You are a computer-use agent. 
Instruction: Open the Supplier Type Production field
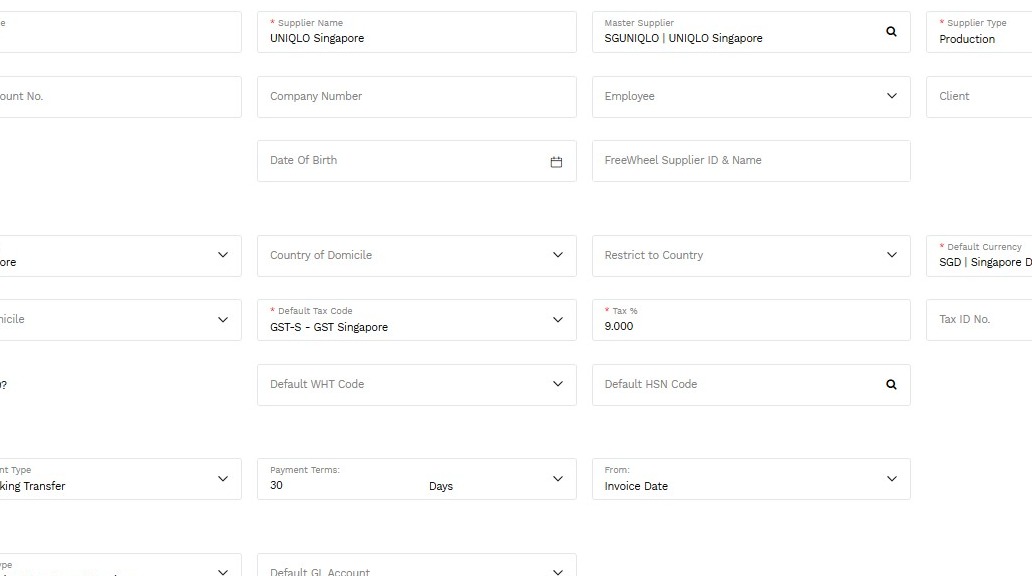[x=979, y=32]
